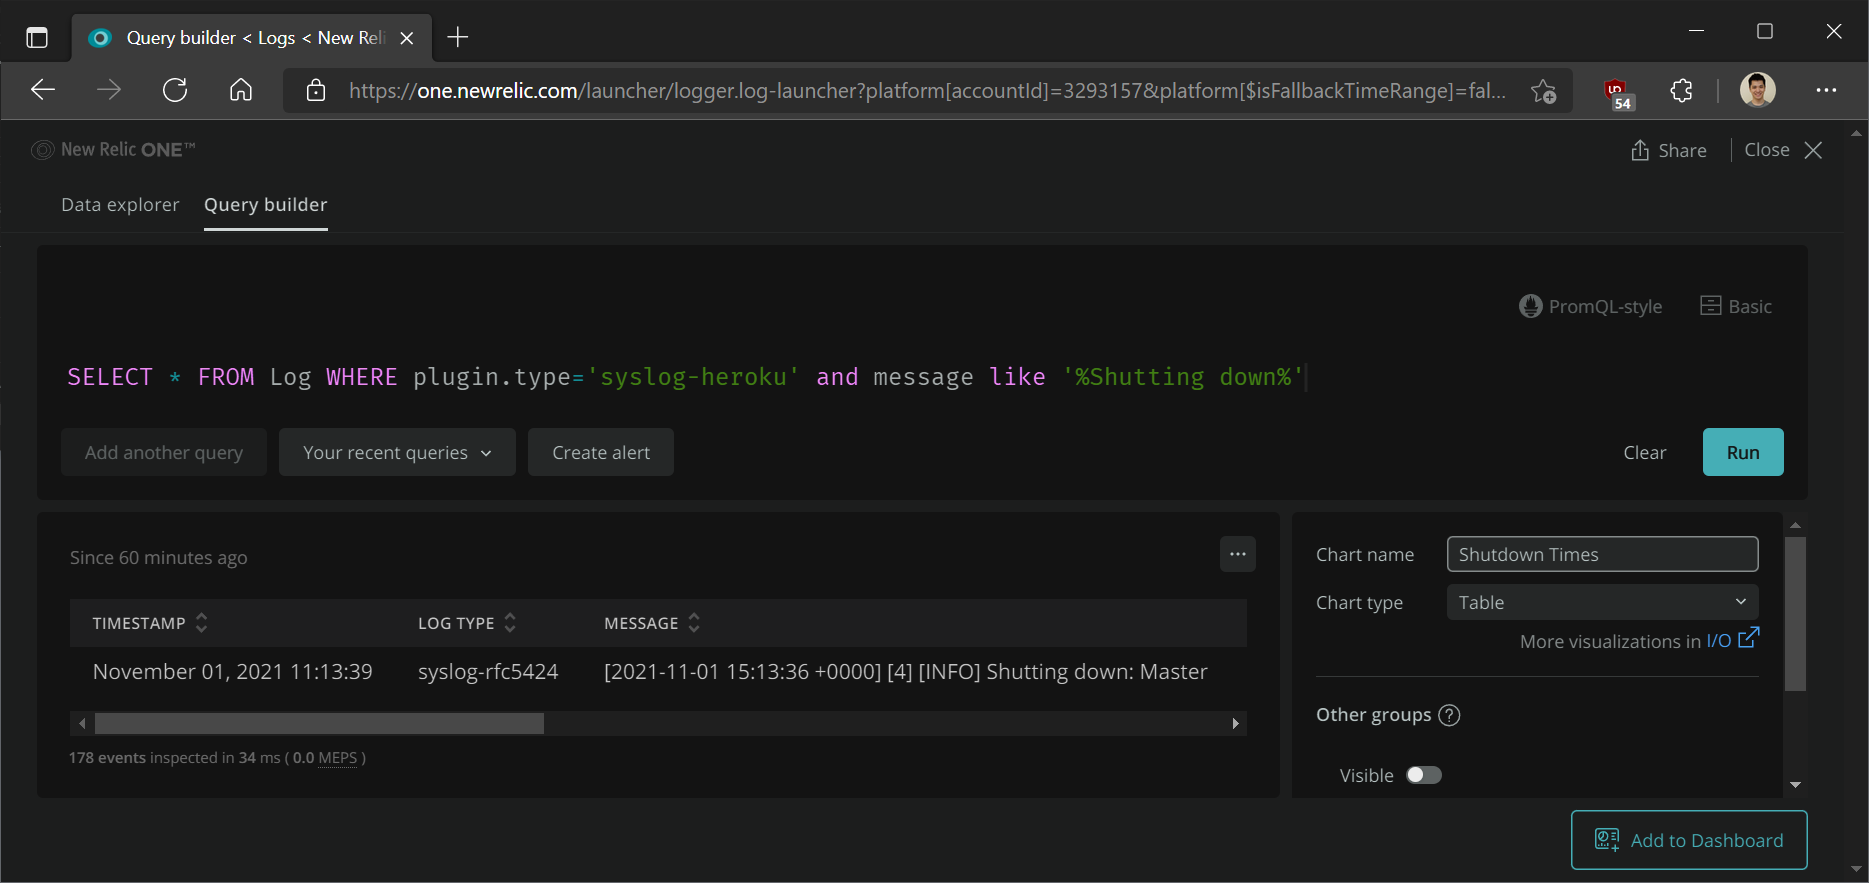The image size is (1869, 883).
Task: Open the browser home page
Action: tap(241, 90)
